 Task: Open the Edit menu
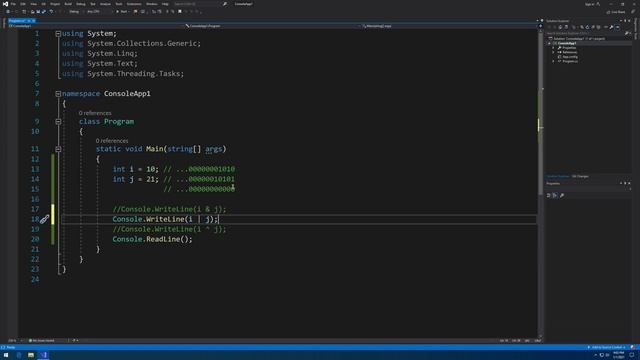pyautogui.click(x=23, y=4)
